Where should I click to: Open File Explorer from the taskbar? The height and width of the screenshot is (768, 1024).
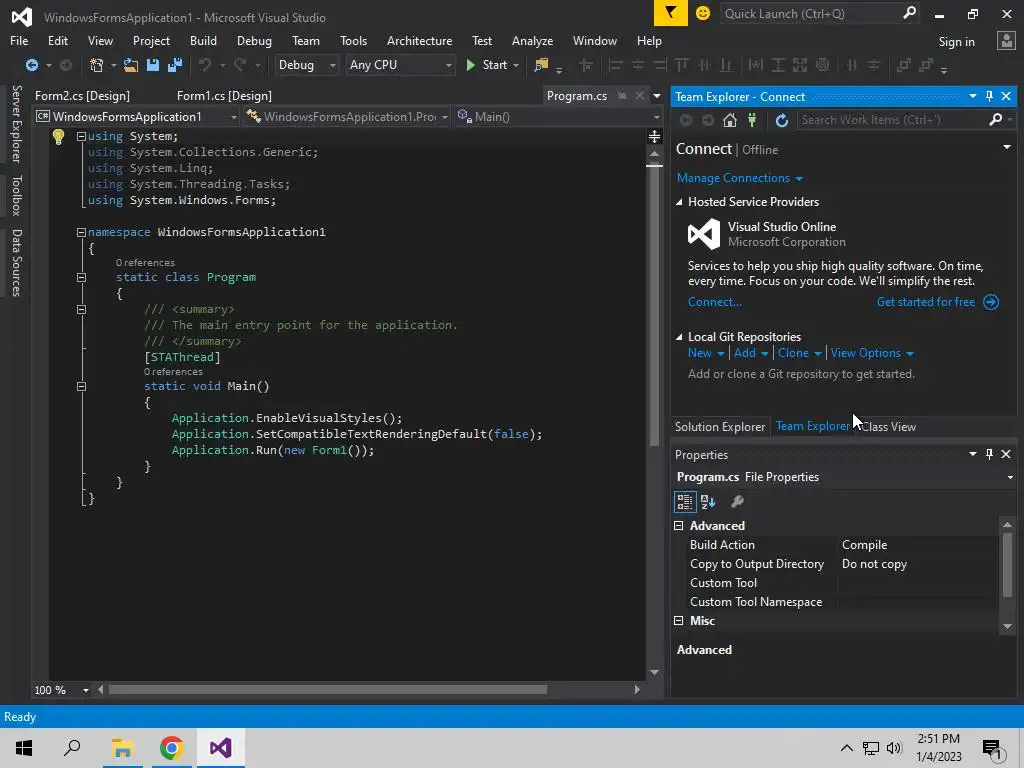point(122,748)
